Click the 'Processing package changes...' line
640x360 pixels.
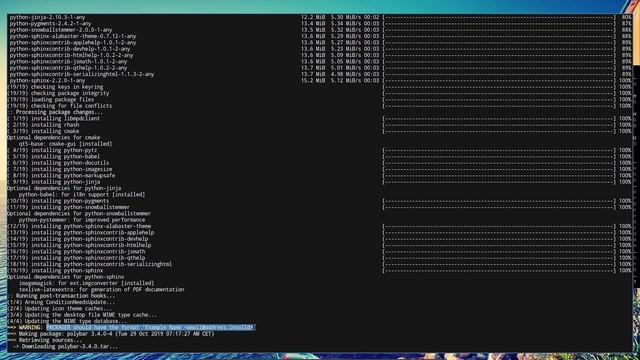click(55, 112)
